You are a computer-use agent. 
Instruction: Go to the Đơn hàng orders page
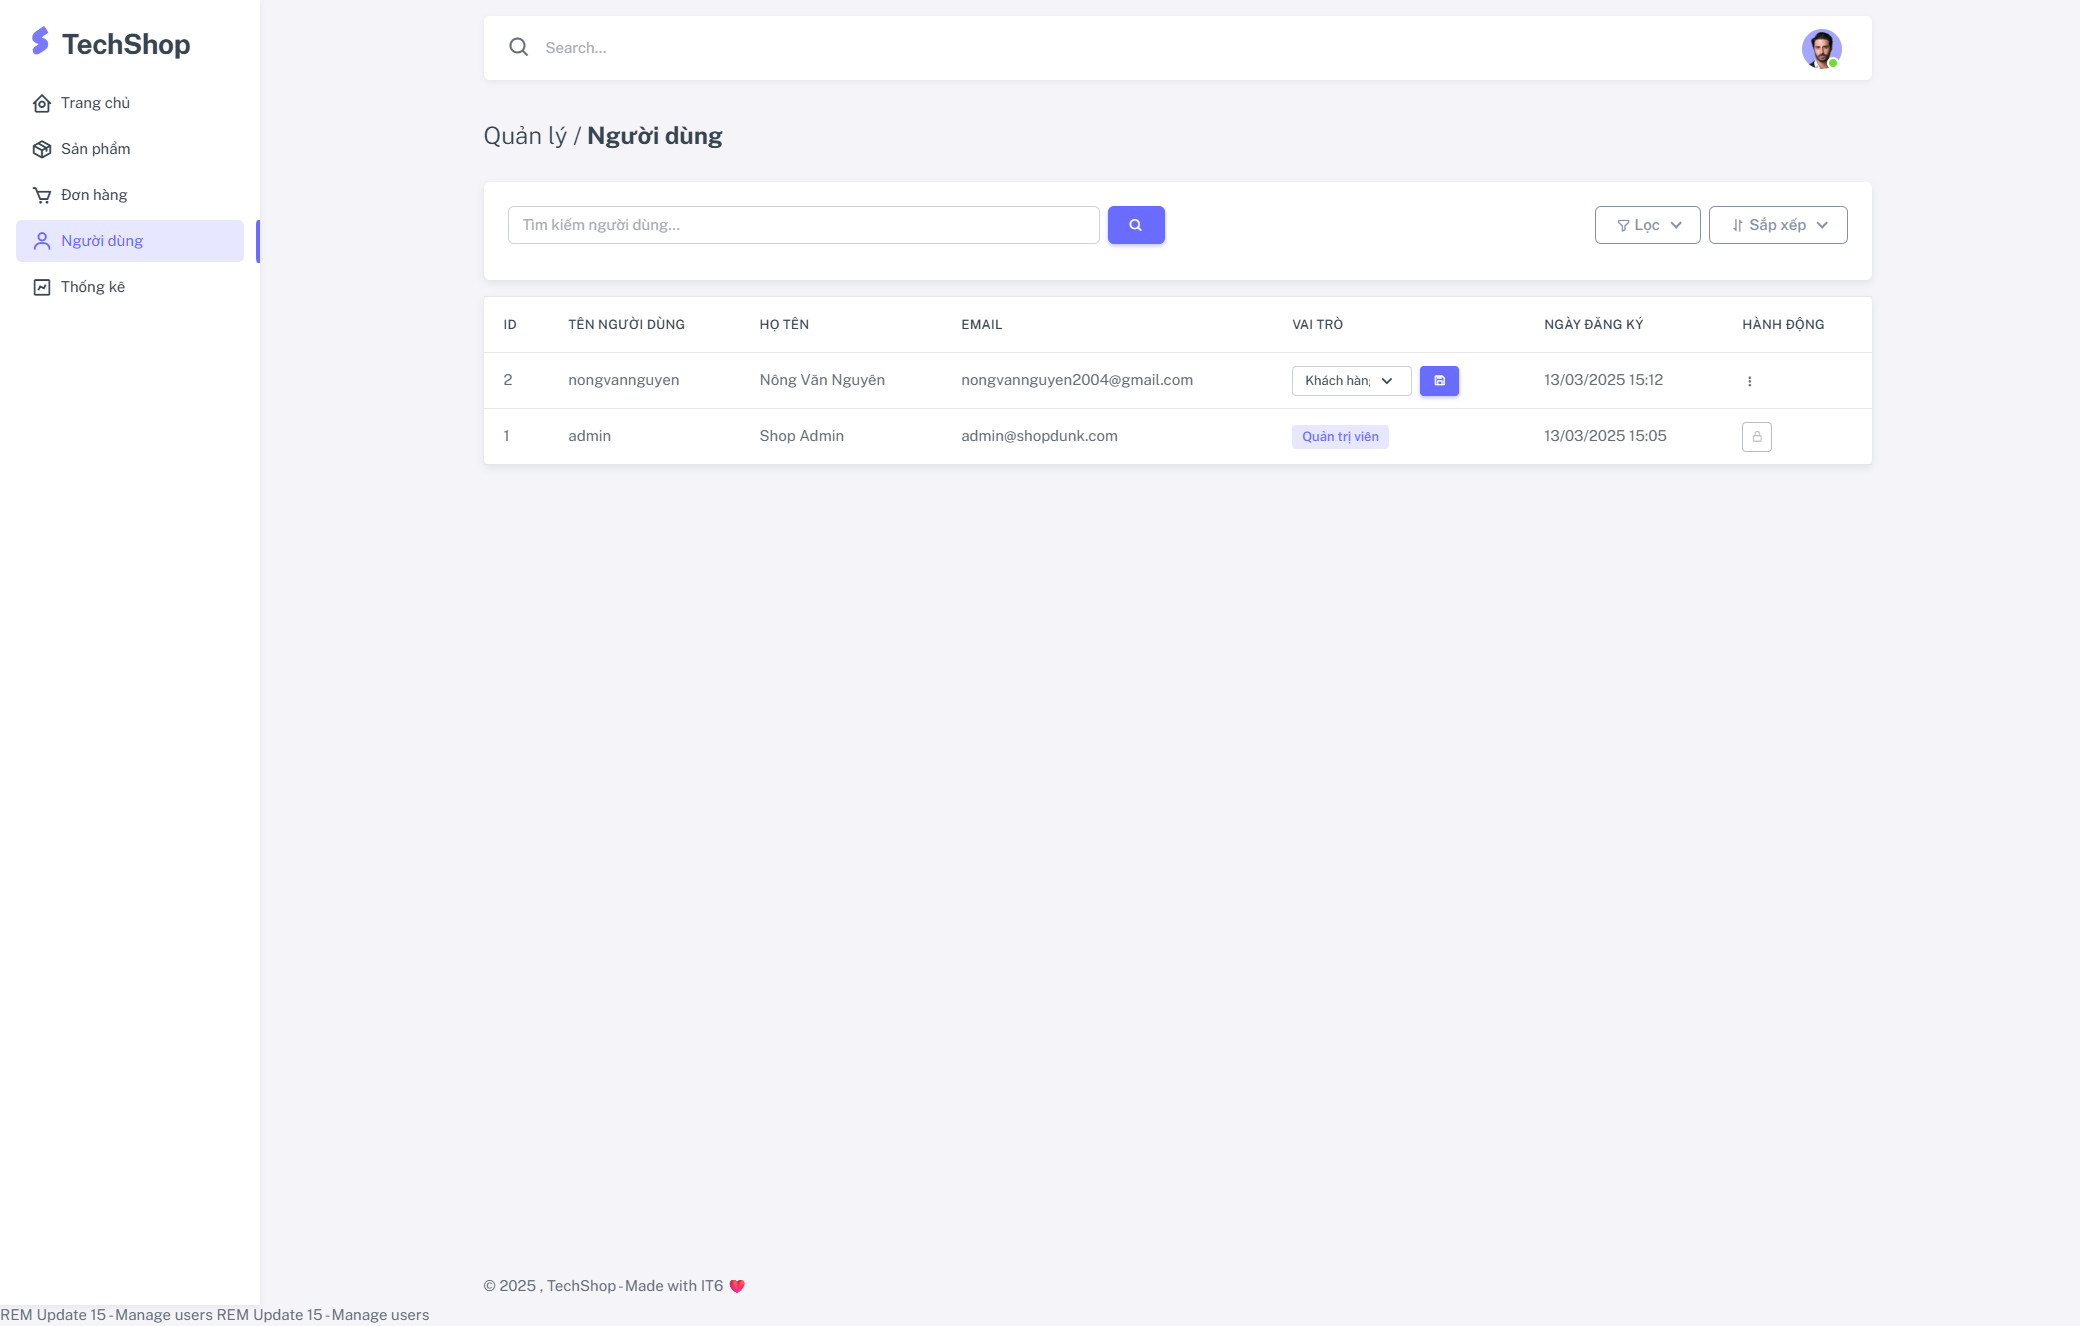click(x=93, y=195)
